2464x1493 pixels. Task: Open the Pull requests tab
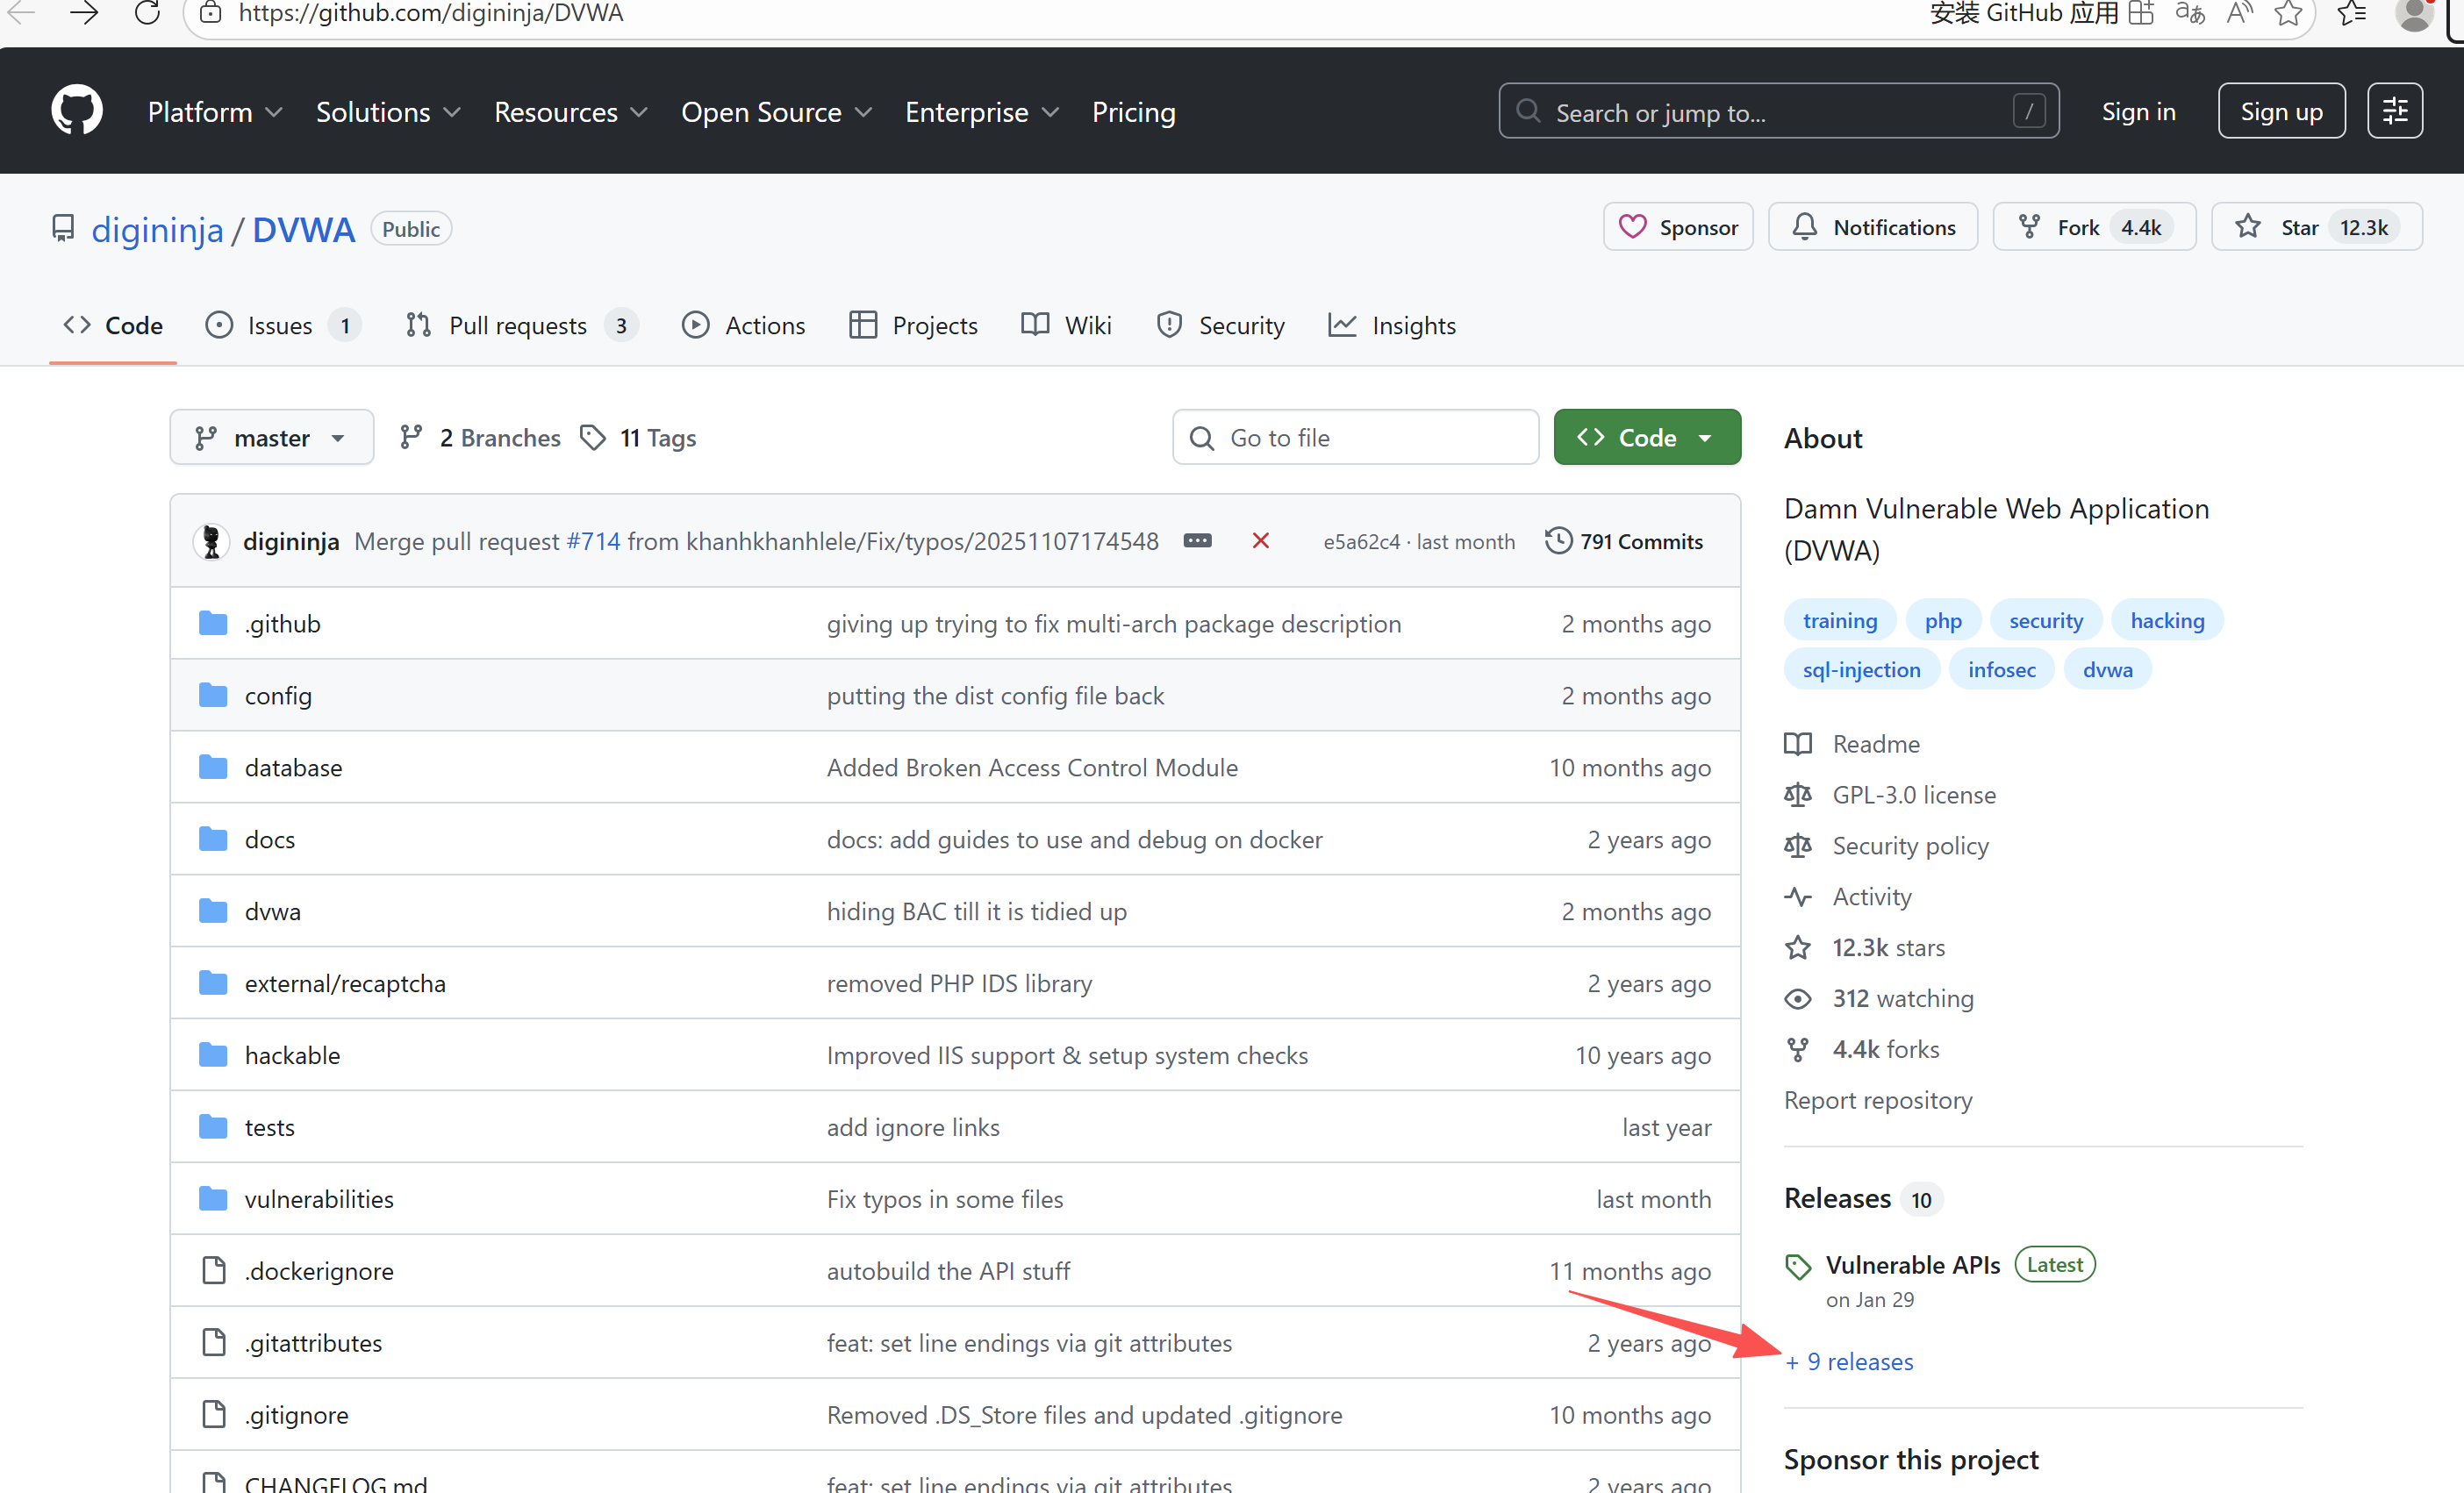[x=518, y=325]
